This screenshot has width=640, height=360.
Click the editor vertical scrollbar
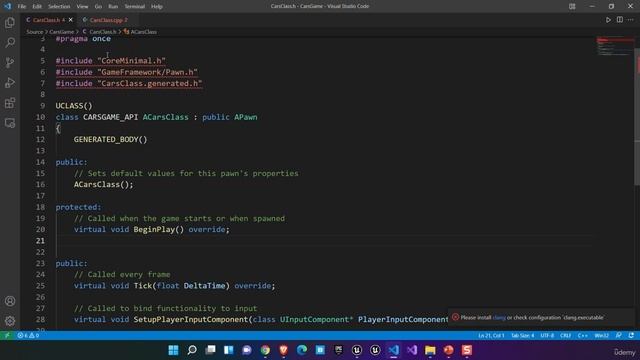point(637,116)
